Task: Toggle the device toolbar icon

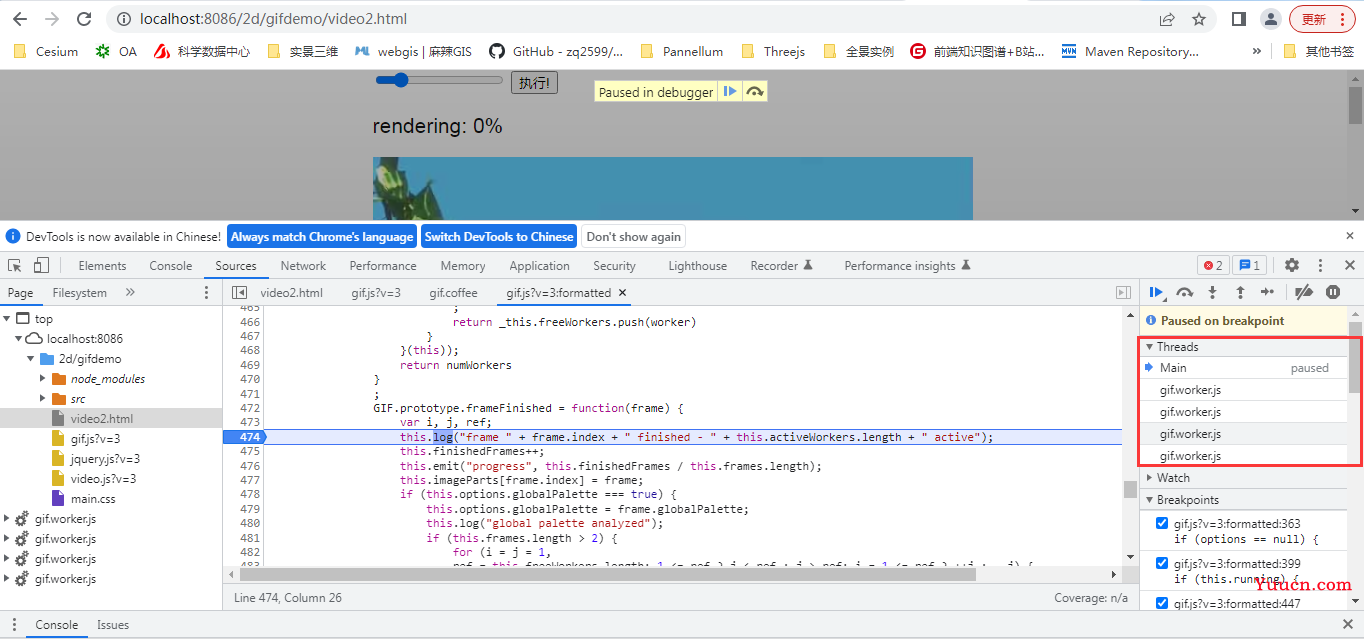Action: click(x=41, y=265)
